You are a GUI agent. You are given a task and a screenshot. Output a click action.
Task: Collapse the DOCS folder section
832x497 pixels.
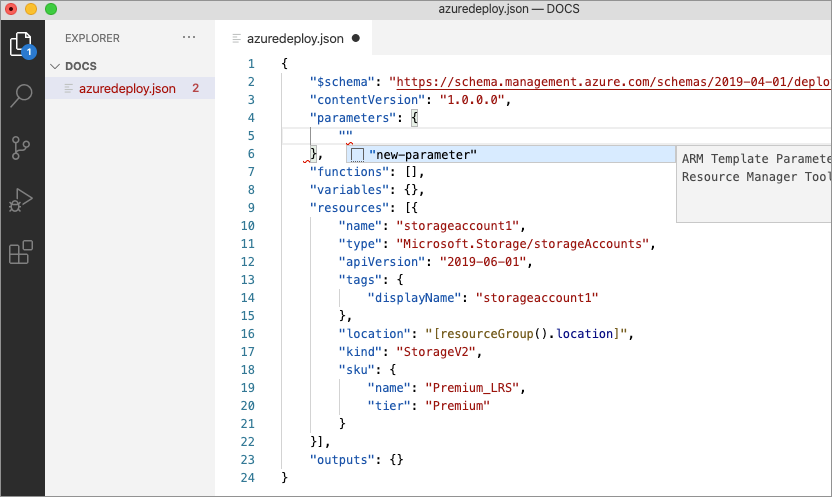(55, 66)
